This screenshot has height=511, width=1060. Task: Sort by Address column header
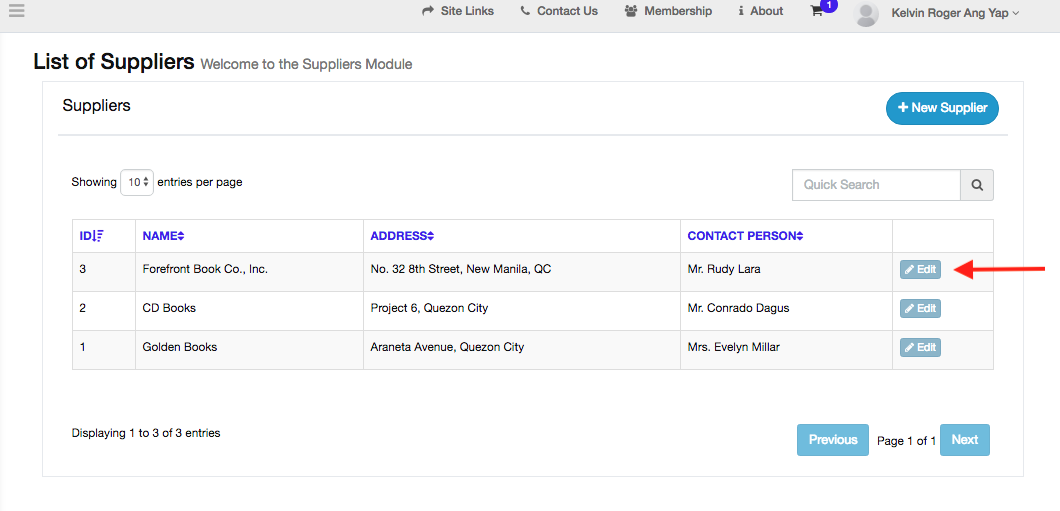point(402,236)
